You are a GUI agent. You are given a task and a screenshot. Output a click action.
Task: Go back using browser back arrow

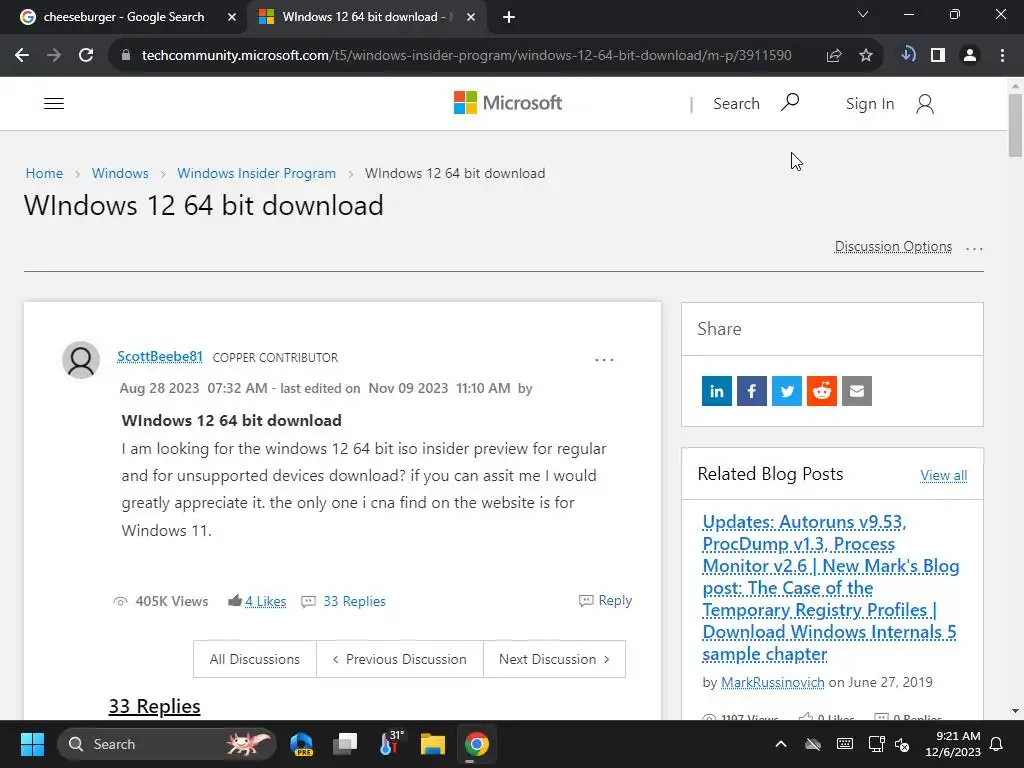[22, 55]
